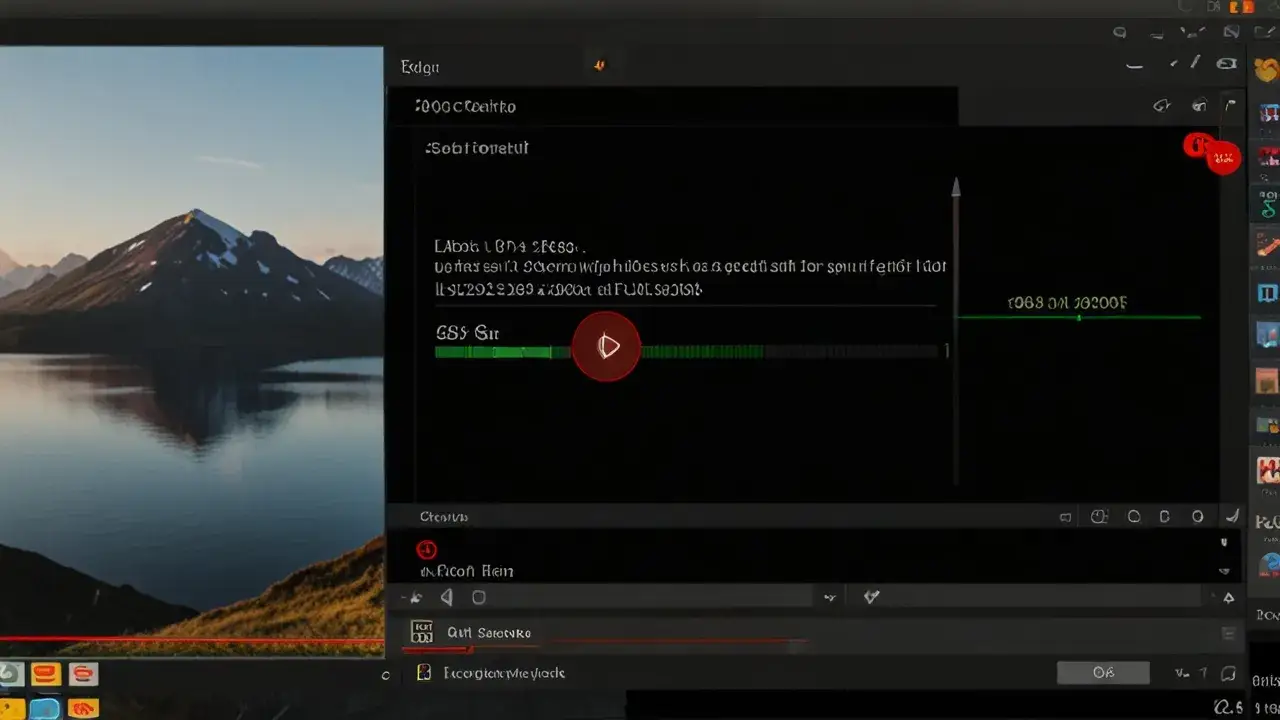Collapse the upward arrow above the chevron stack
Viewport: 1280px width, 720px height.
point(1224,543)
